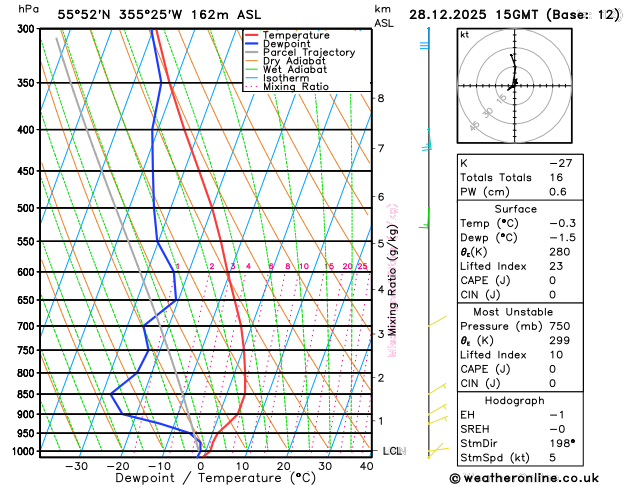
Task: Click the weatheronline.co.uk copyright text
Action: point(524,478)
